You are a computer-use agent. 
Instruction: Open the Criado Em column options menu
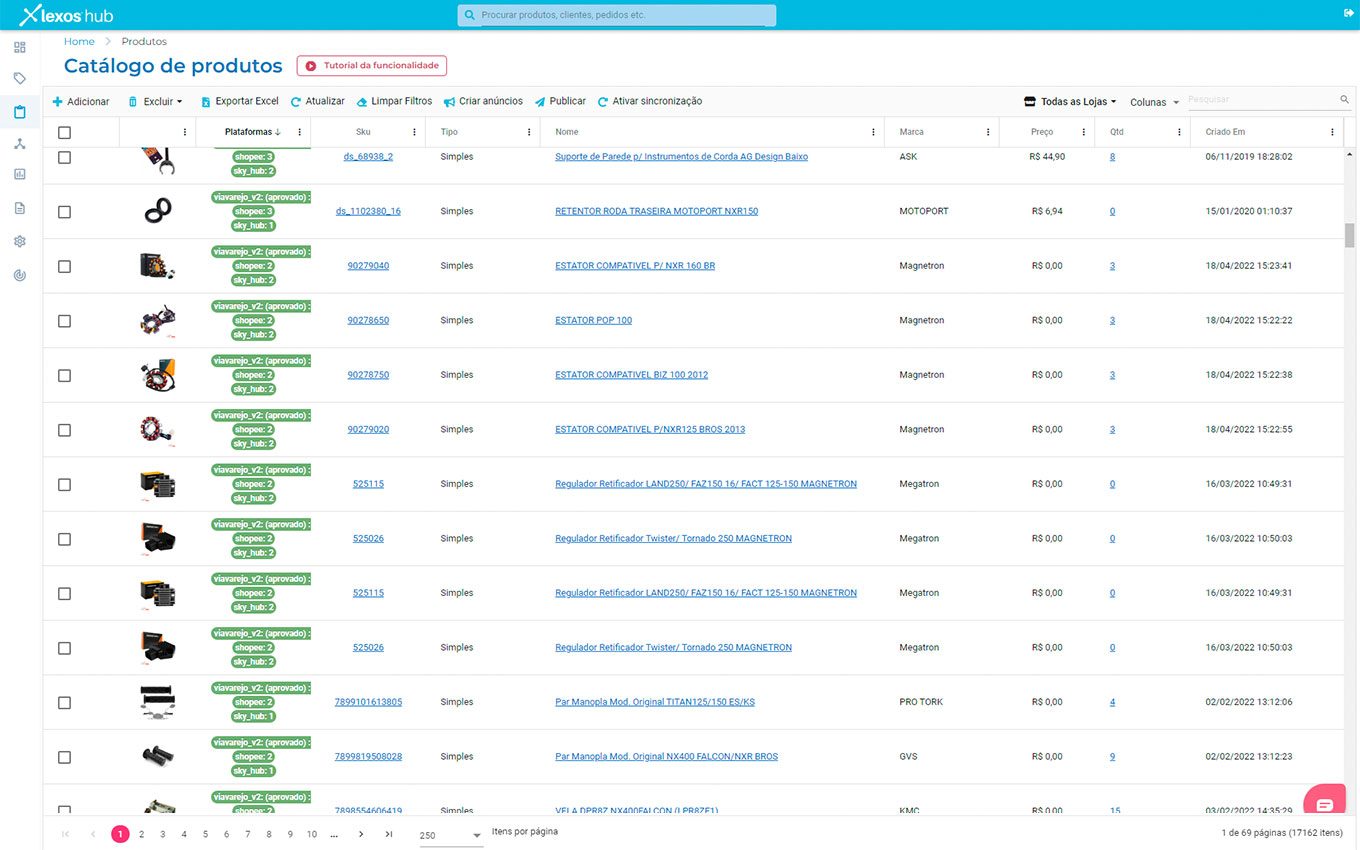pos(1332,132)
